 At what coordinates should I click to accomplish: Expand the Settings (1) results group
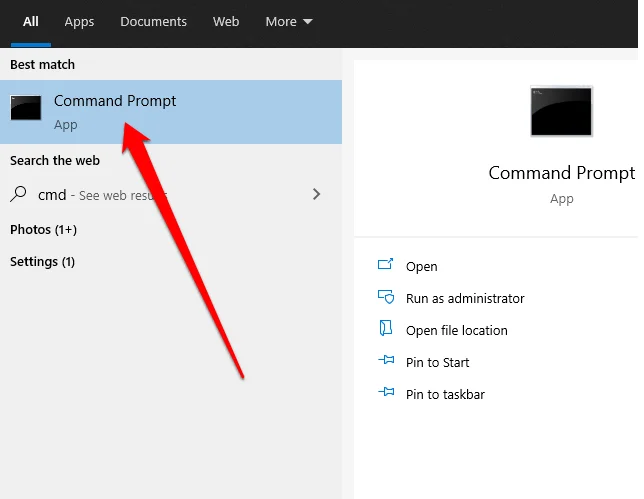pos(42,261)
